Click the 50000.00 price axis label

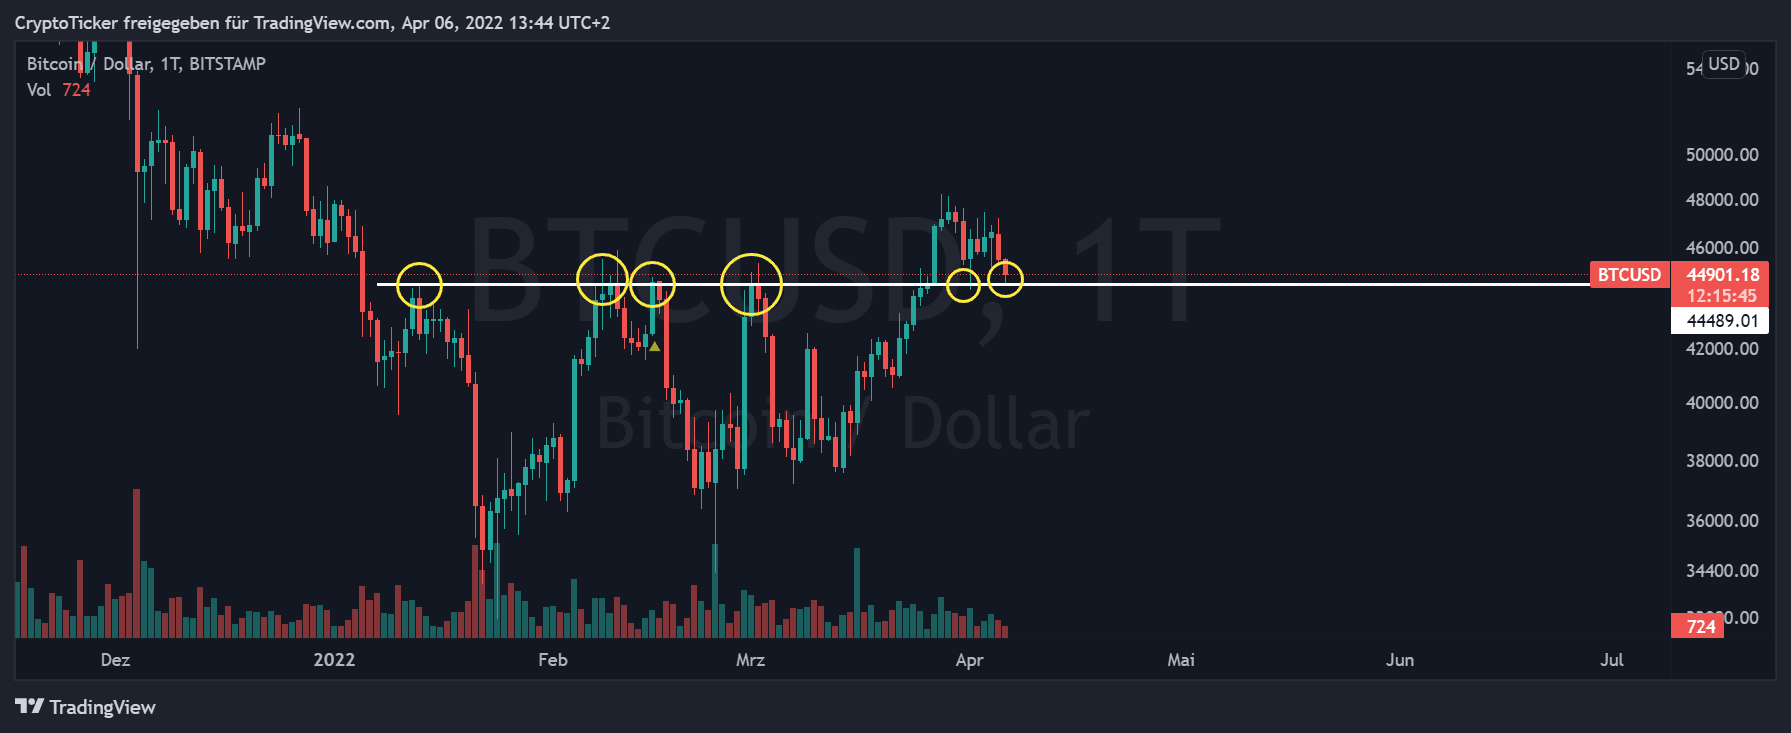pyautogui.click(x=1722, y=155)
